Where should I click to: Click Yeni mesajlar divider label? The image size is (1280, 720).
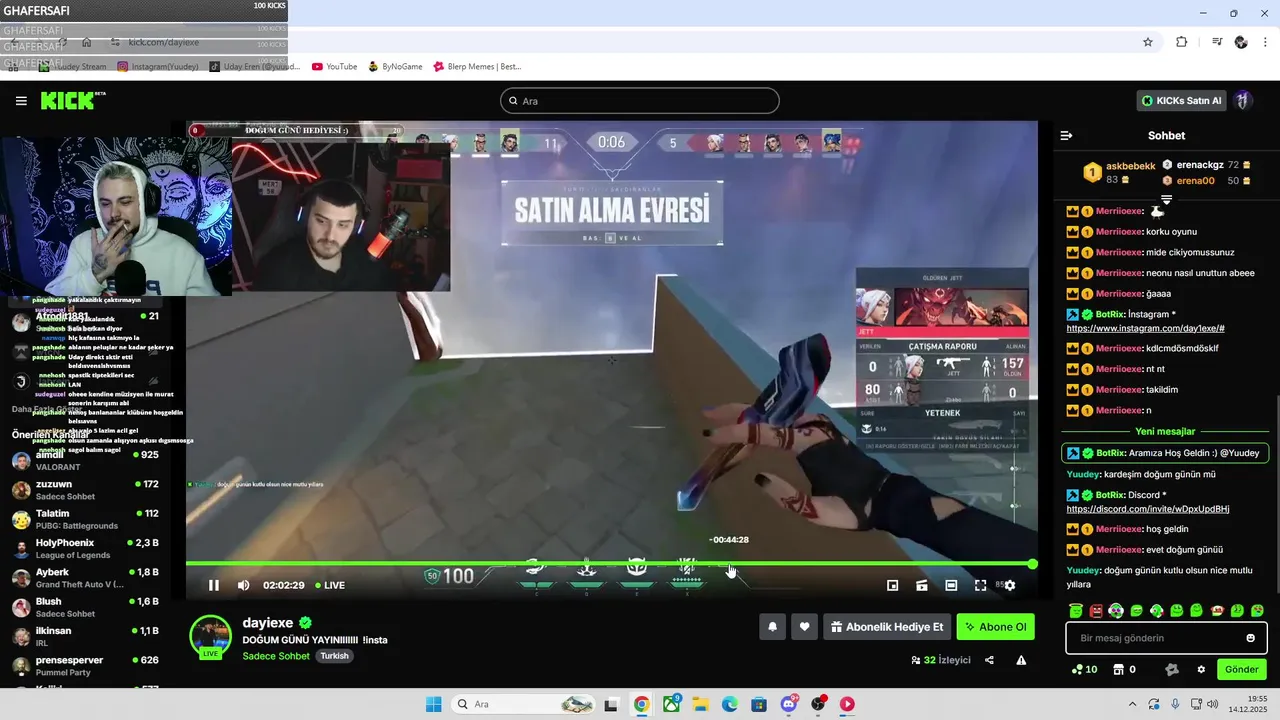pyautogui.click(x=1165, y=432)
